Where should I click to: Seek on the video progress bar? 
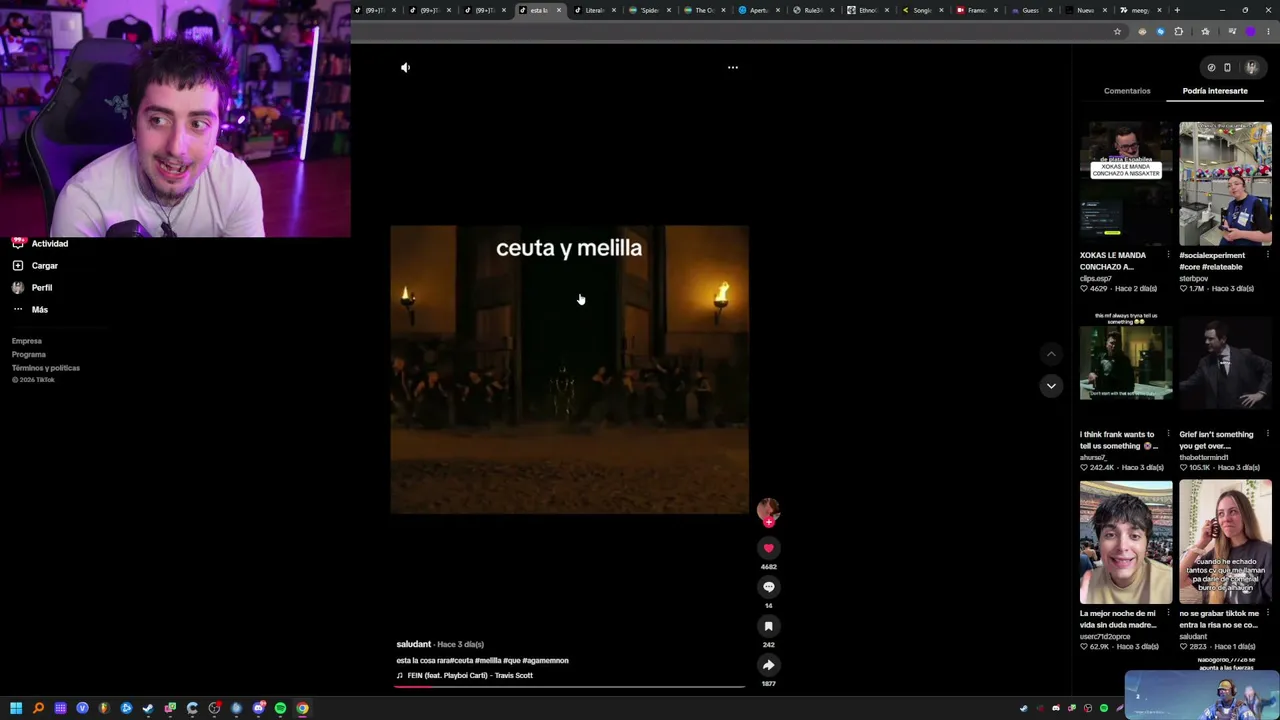(x=569, y=688)
